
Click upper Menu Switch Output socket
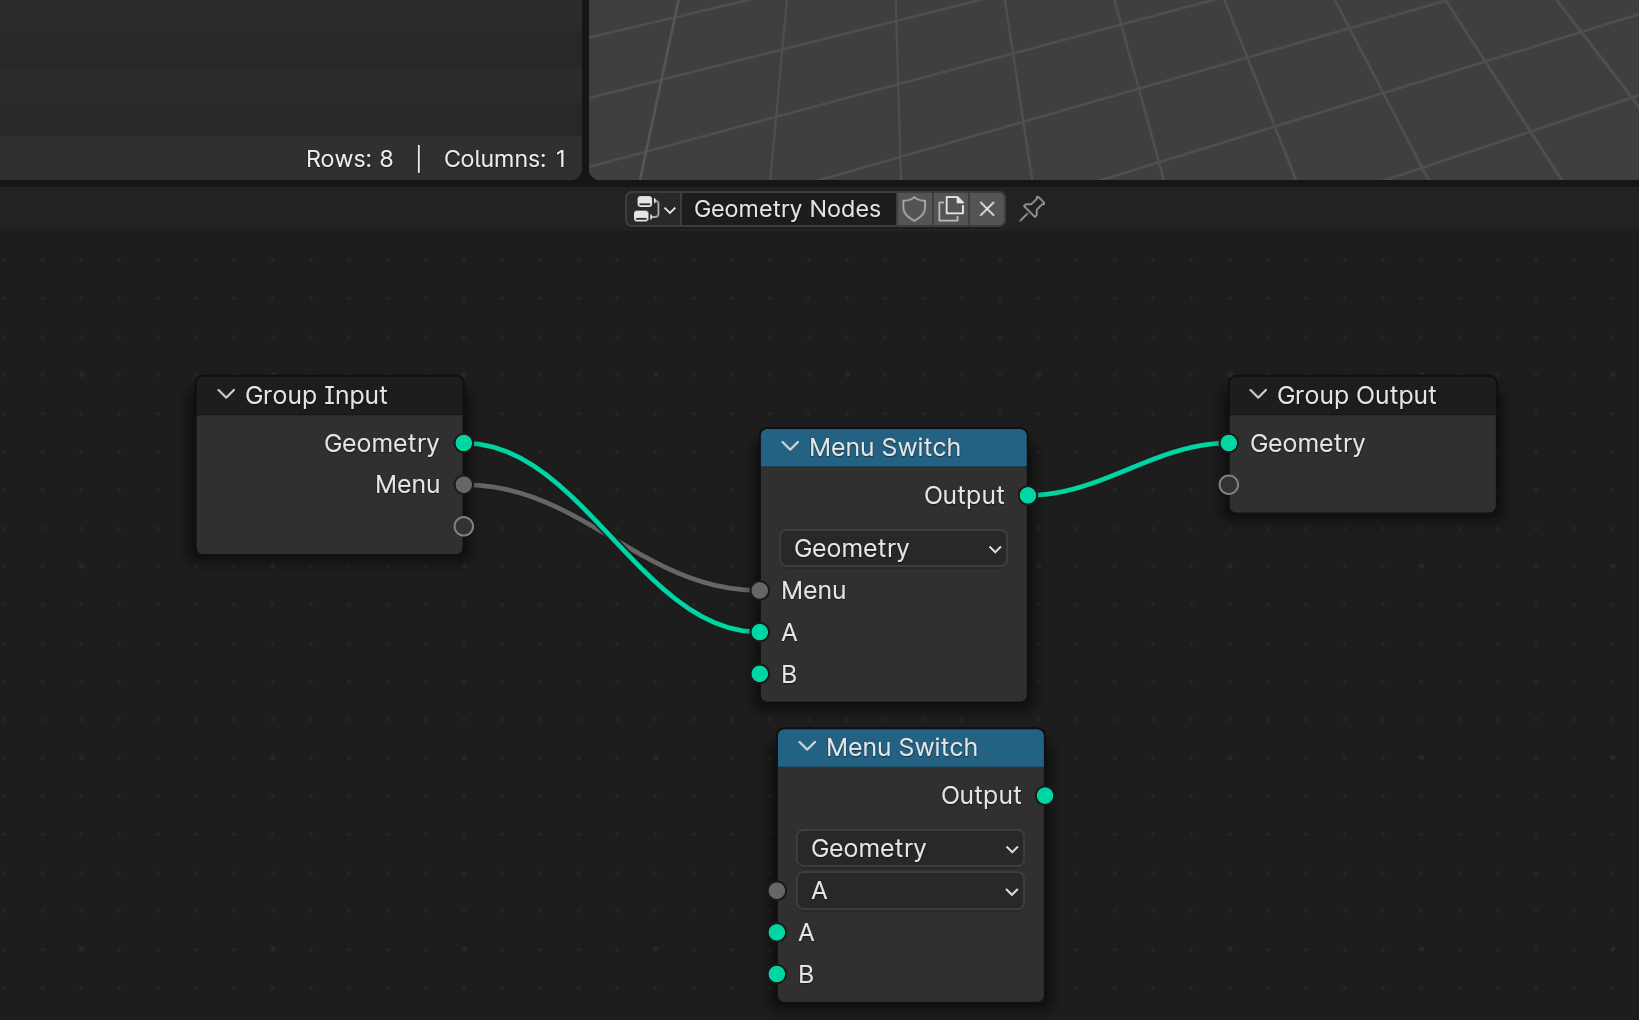click(x=1028, y=495)
